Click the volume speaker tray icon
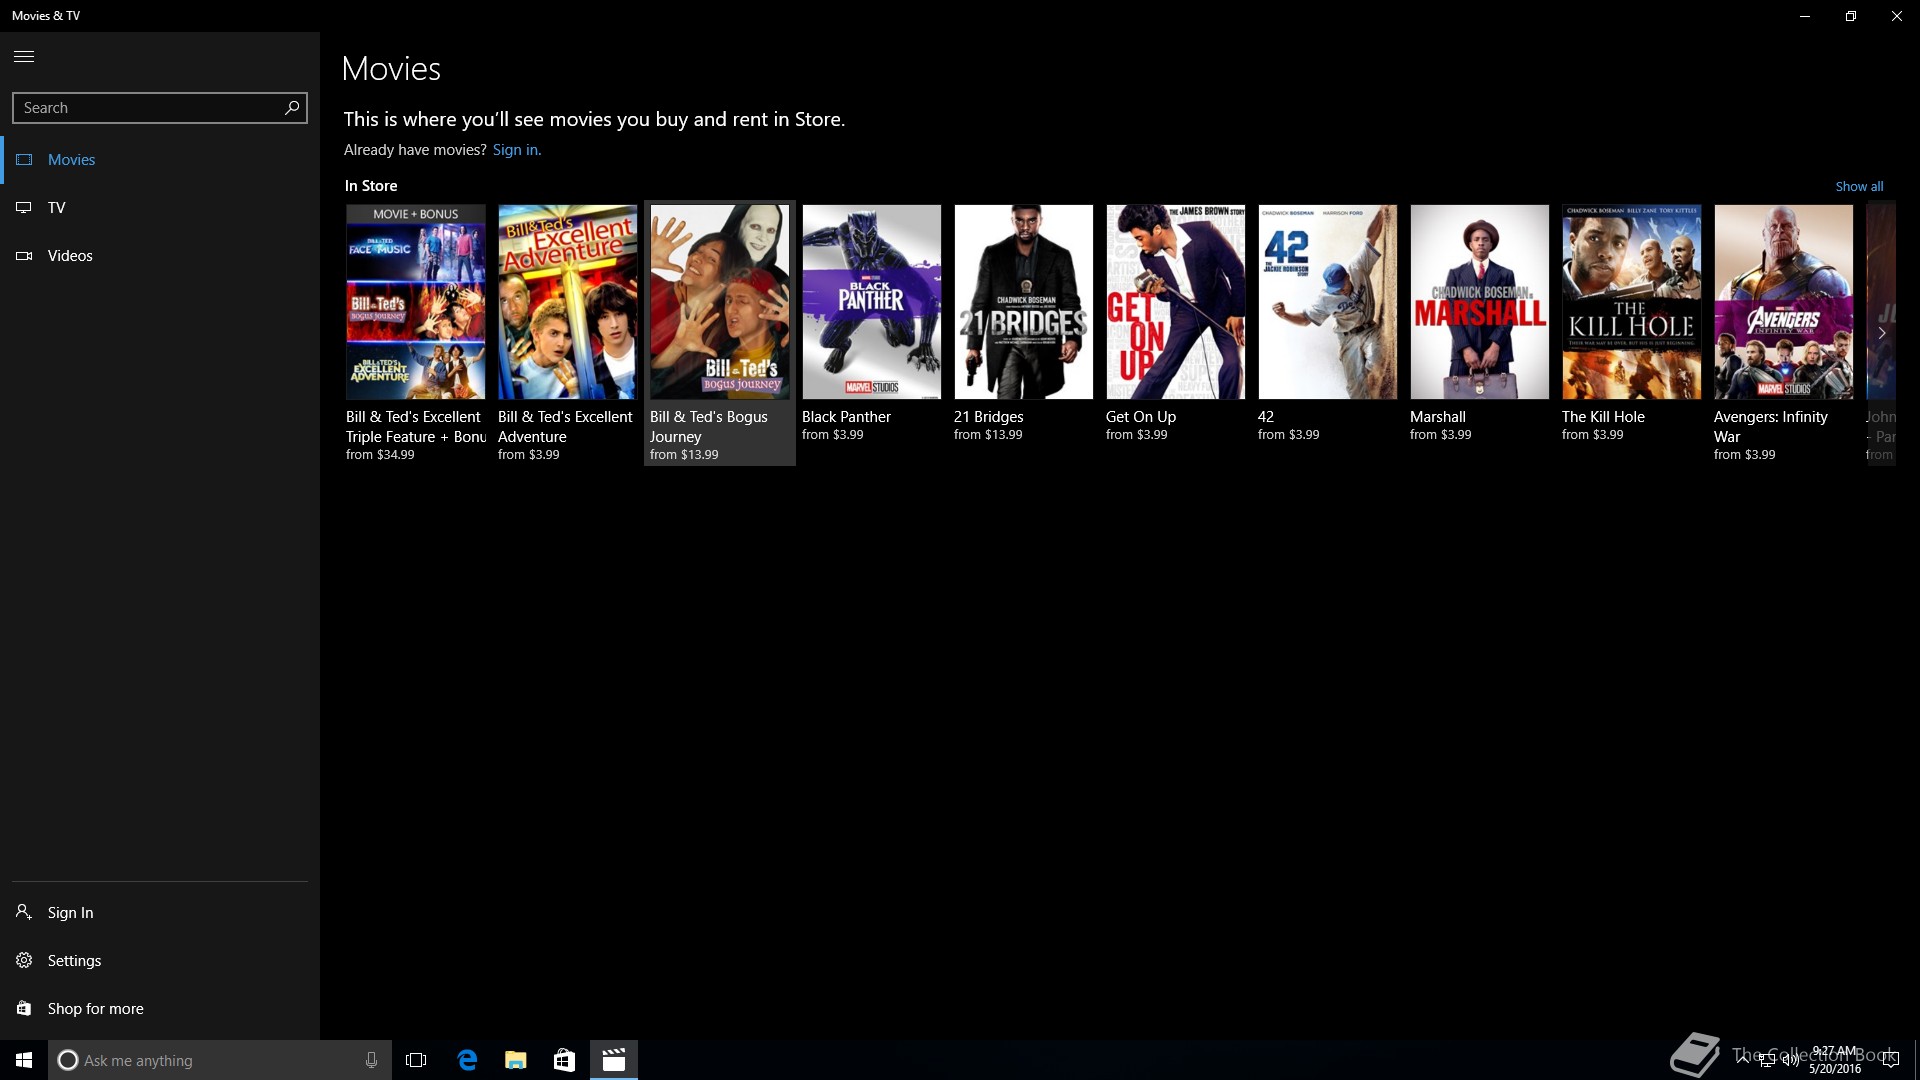The width and height of the screenshot is (1920, 1080). coord(1790,1061)
